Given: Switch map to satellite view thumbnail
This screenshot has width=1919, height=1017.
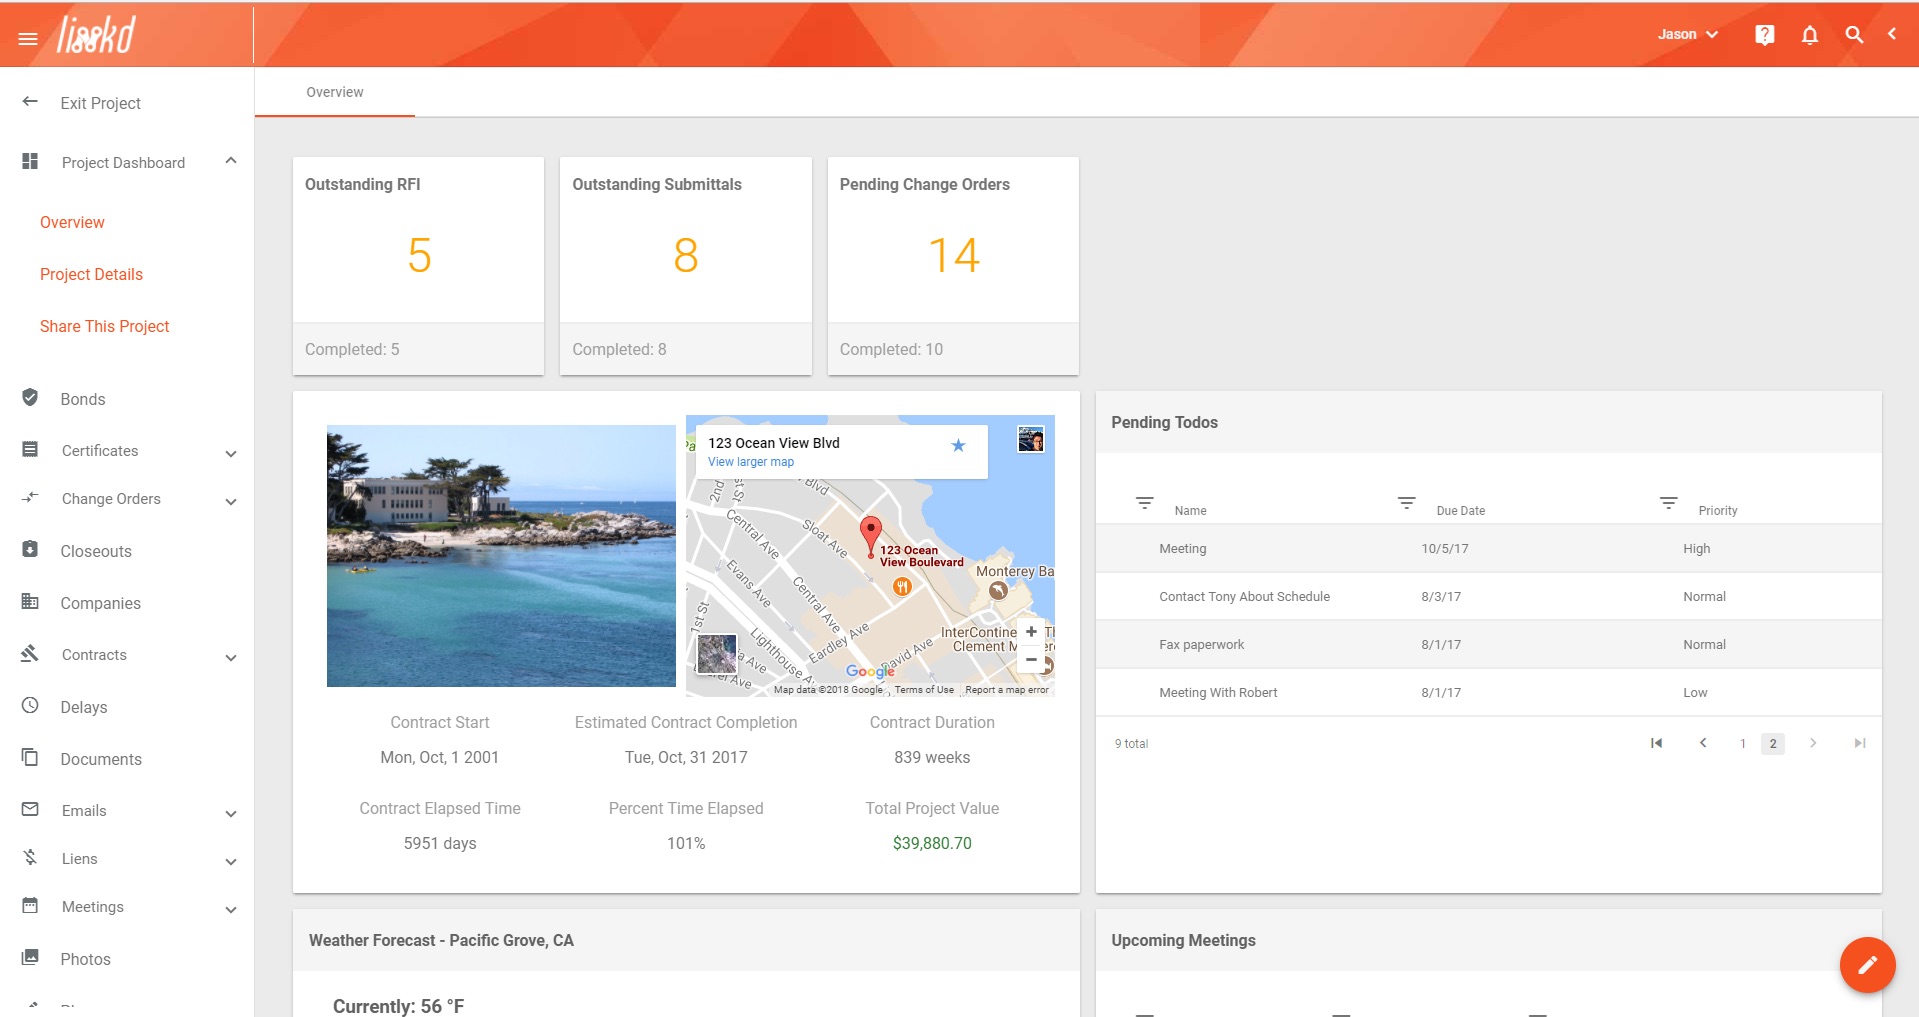Looking at the screenshot, I should click(717, 654).
